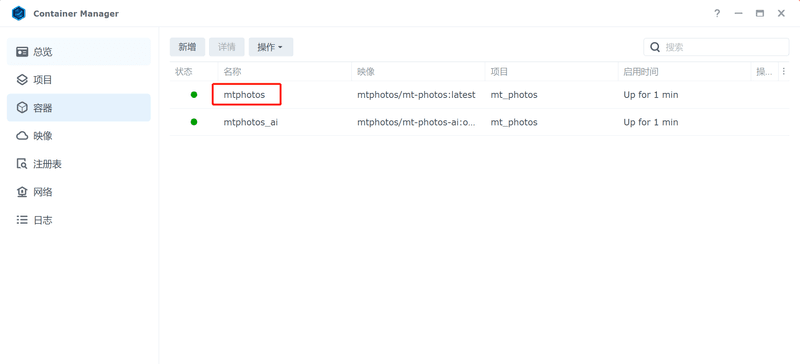800x364 pixels.
Task: Open the 总览 overview icon in sidebar
Action: tap(22, 52)
